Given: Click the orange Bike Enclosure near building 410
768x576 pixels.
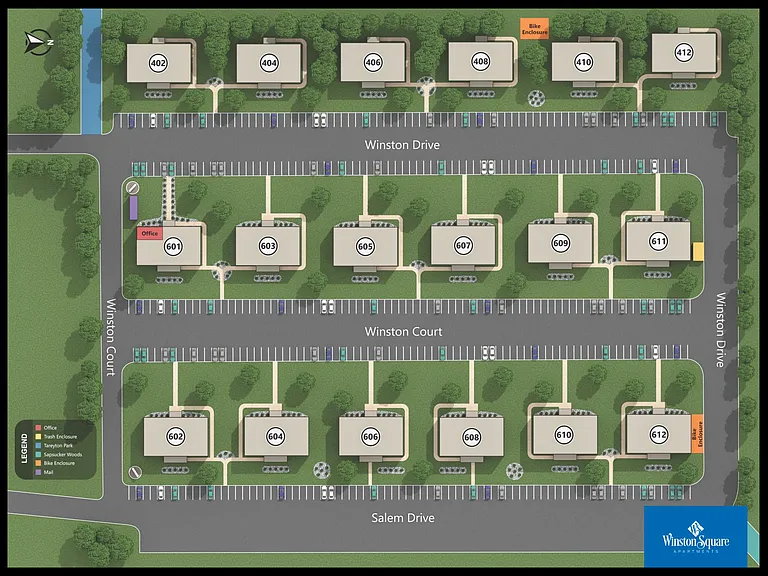Looking at the screenshot, I should point(534,29).
